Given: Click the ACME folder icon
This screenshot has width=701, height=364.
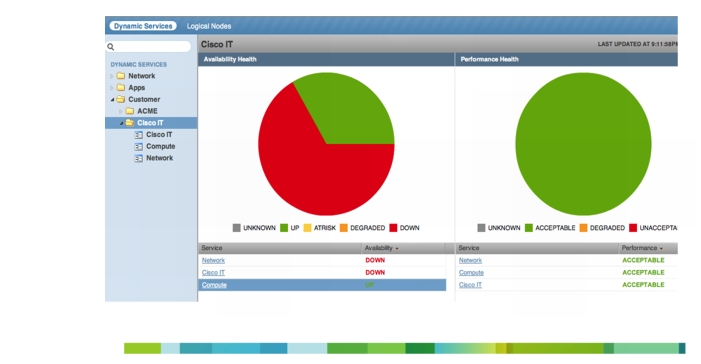Looking at the screenshot, I should pos(130,110).
